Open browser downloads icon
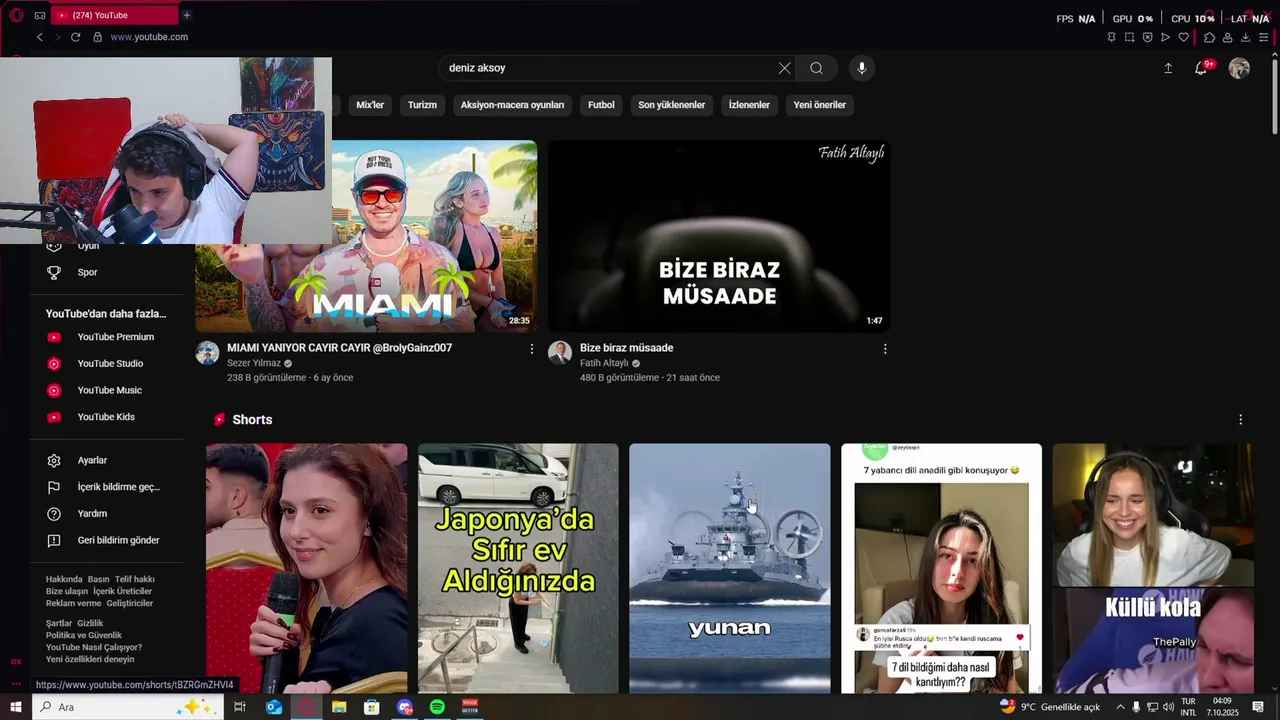This screenshot has width=1280, height=720. pos(1245,37)
